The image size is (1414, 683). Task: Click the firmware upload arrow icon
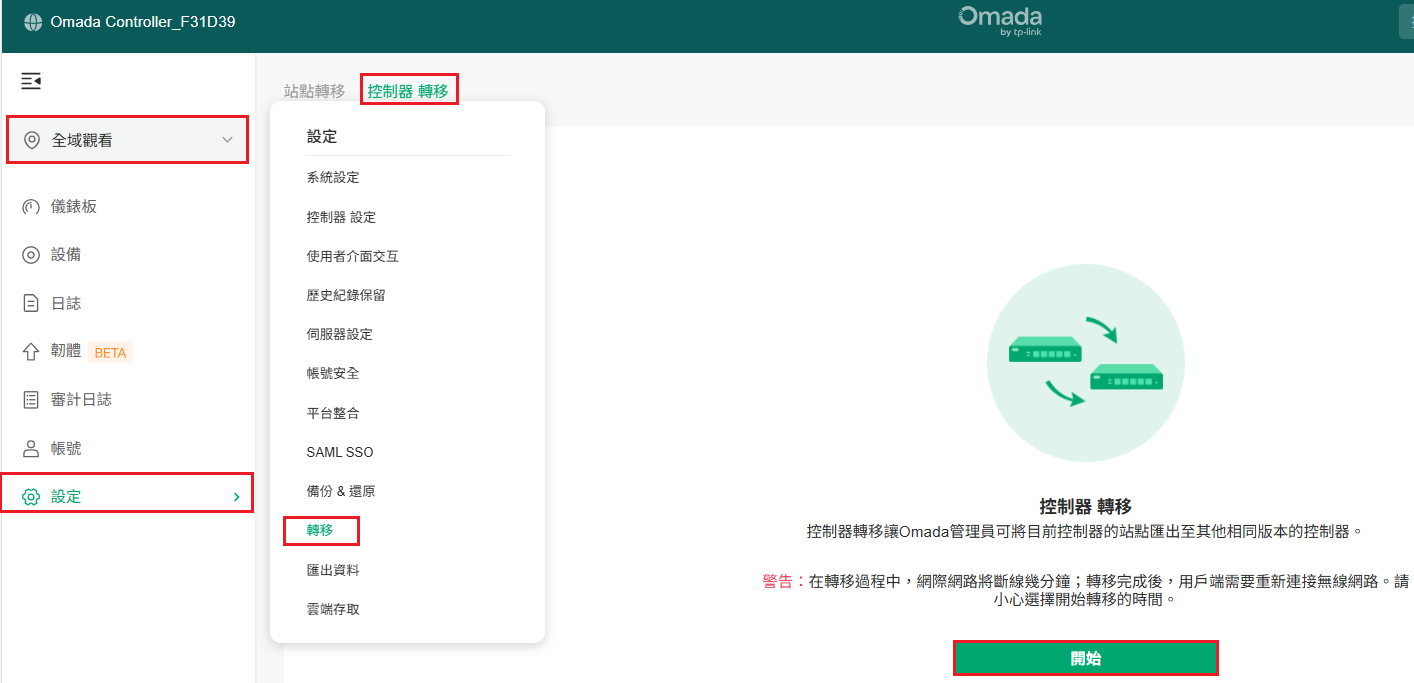click(x=31, y=352)
